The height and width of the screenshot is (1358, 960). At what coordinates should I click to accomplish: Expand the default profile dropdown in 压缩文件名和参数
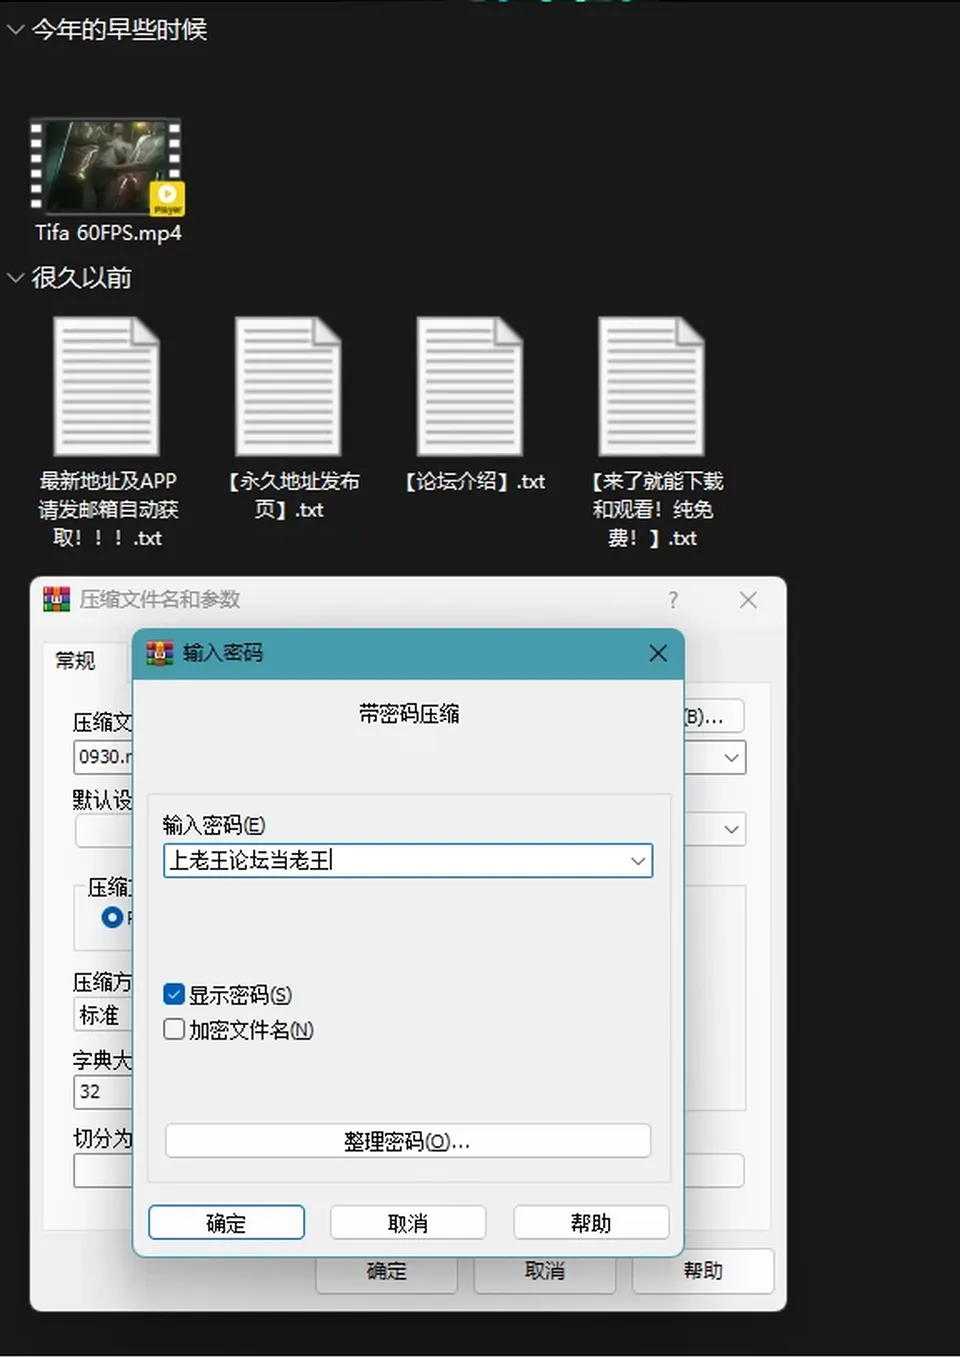click(732, 829)
